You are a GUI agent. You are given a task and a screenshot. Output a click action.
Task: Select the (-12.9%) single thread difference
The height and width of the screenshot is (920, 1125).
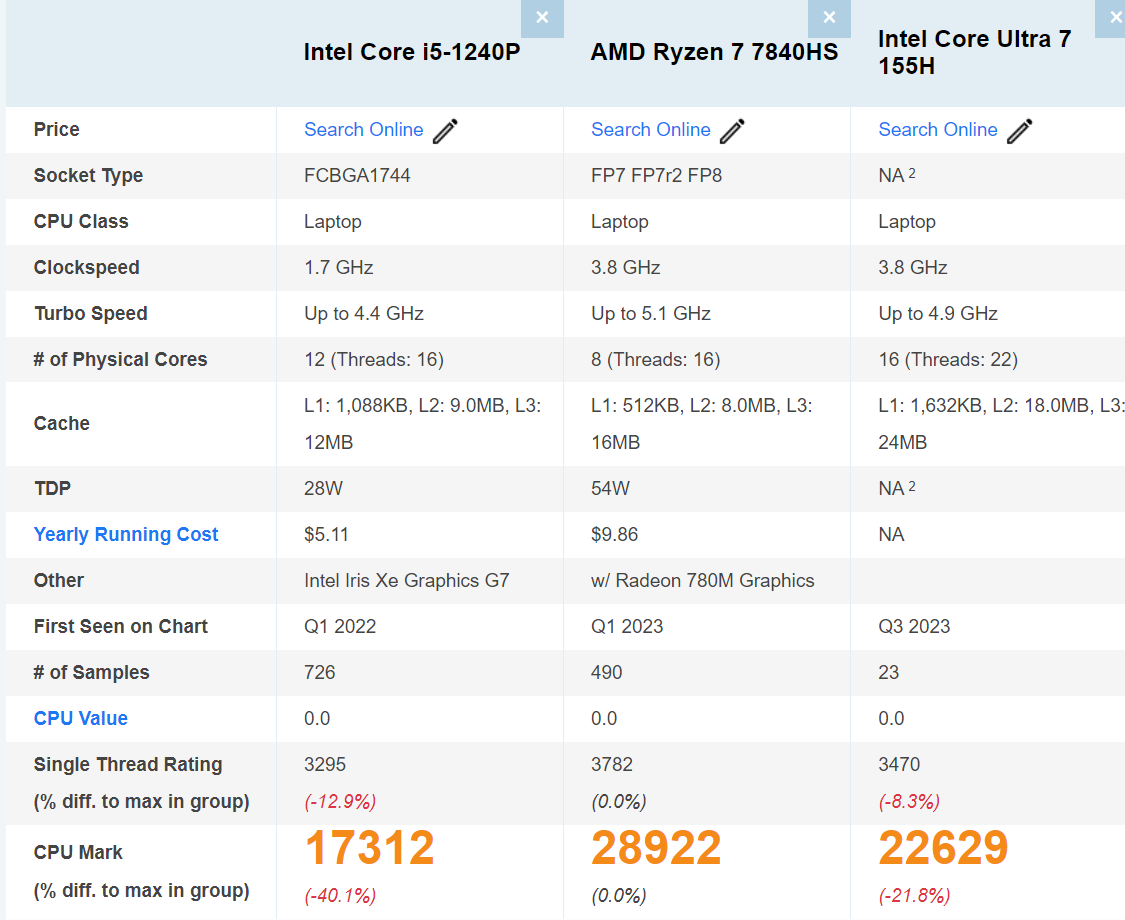[x=340, y=802]
